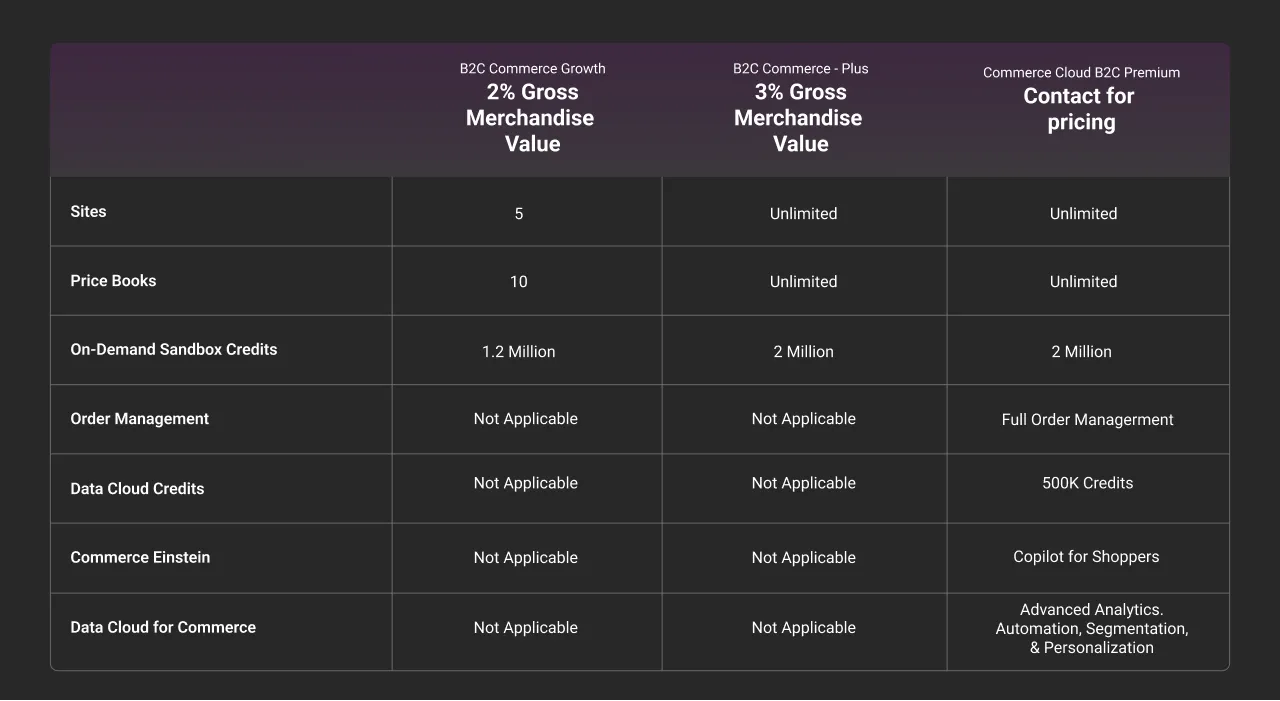Select the '5' Sites value for Growth plan
This screenshot has width=1280, height=701.
click(518, 213)
